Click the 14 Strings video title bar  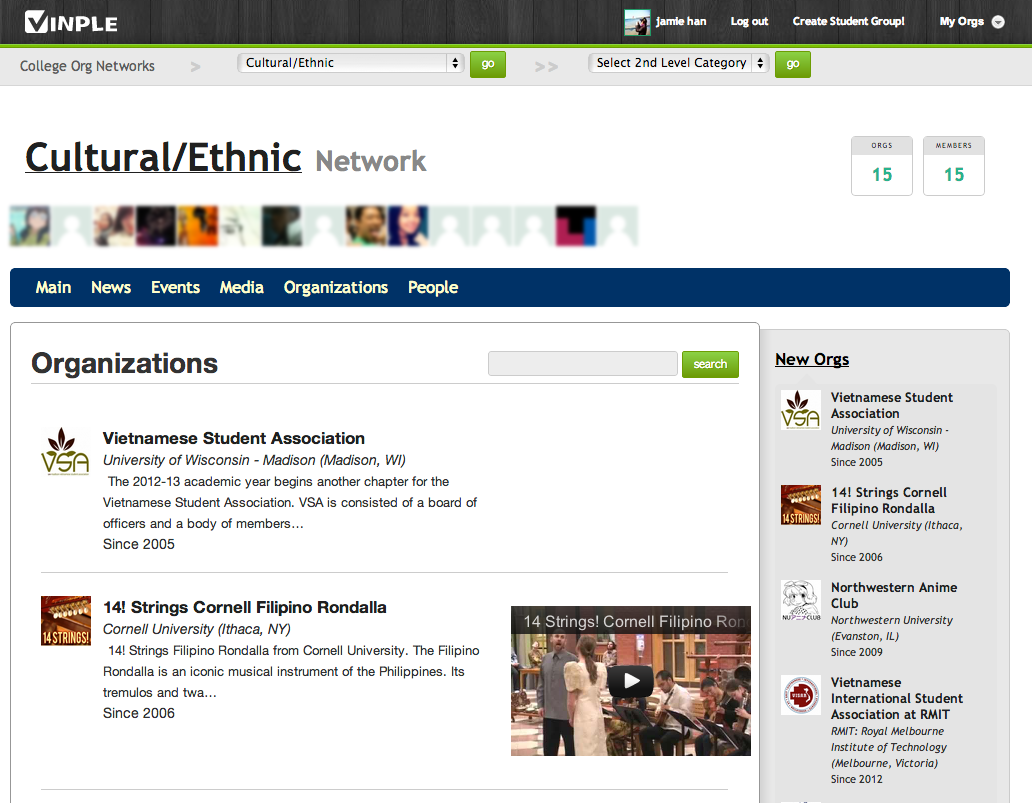point(631,621)
